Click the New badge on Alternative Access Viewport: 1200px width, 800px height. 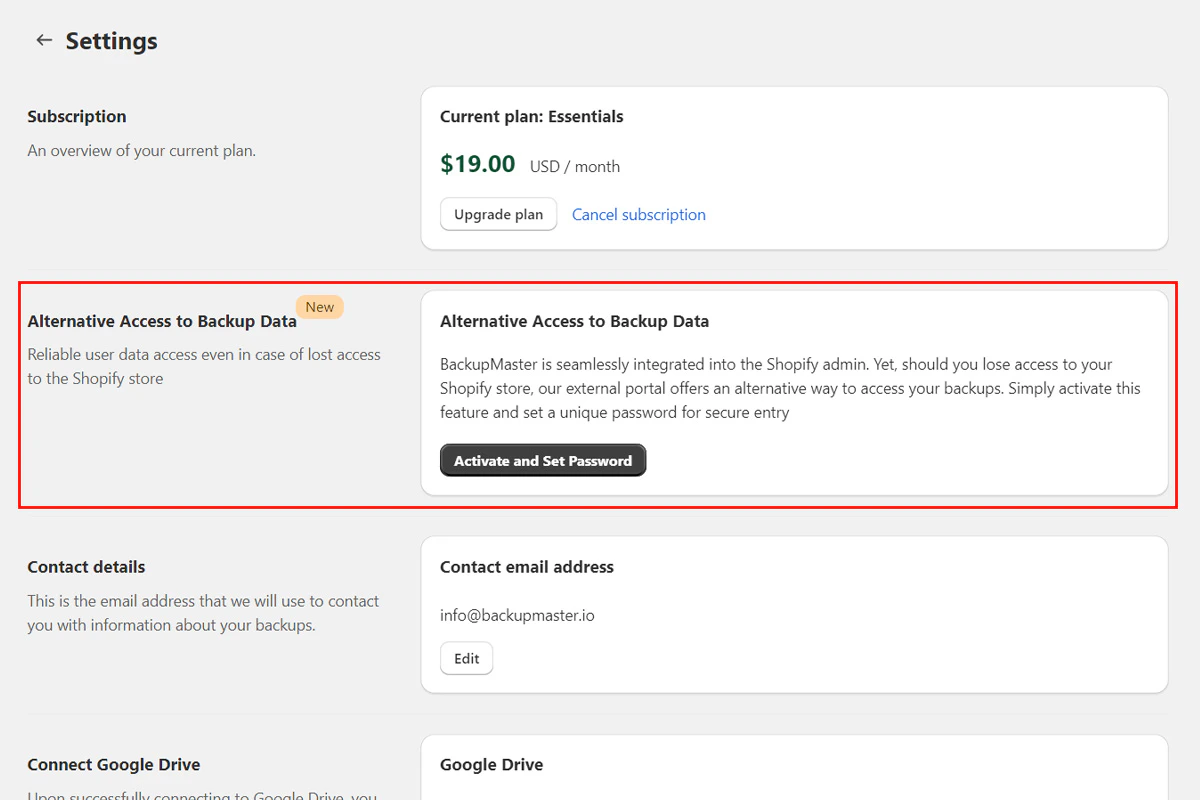click(319, 306)
